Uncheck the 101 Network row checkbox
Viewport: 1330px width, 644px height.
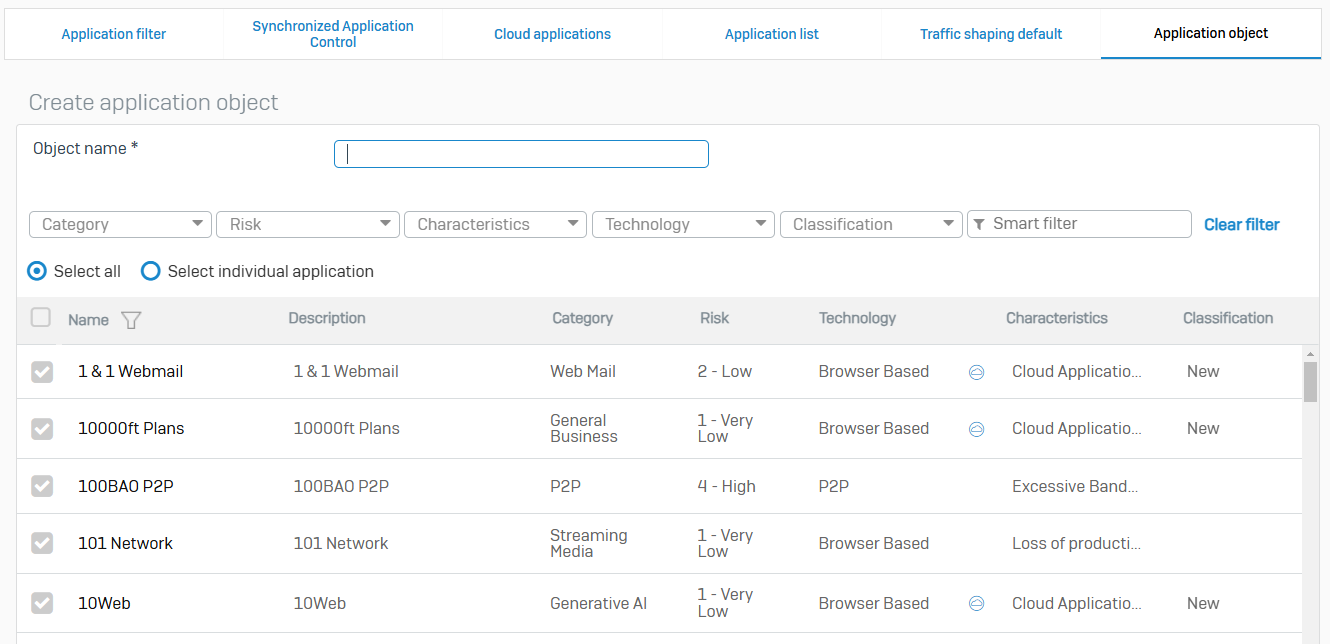(42, 543)
